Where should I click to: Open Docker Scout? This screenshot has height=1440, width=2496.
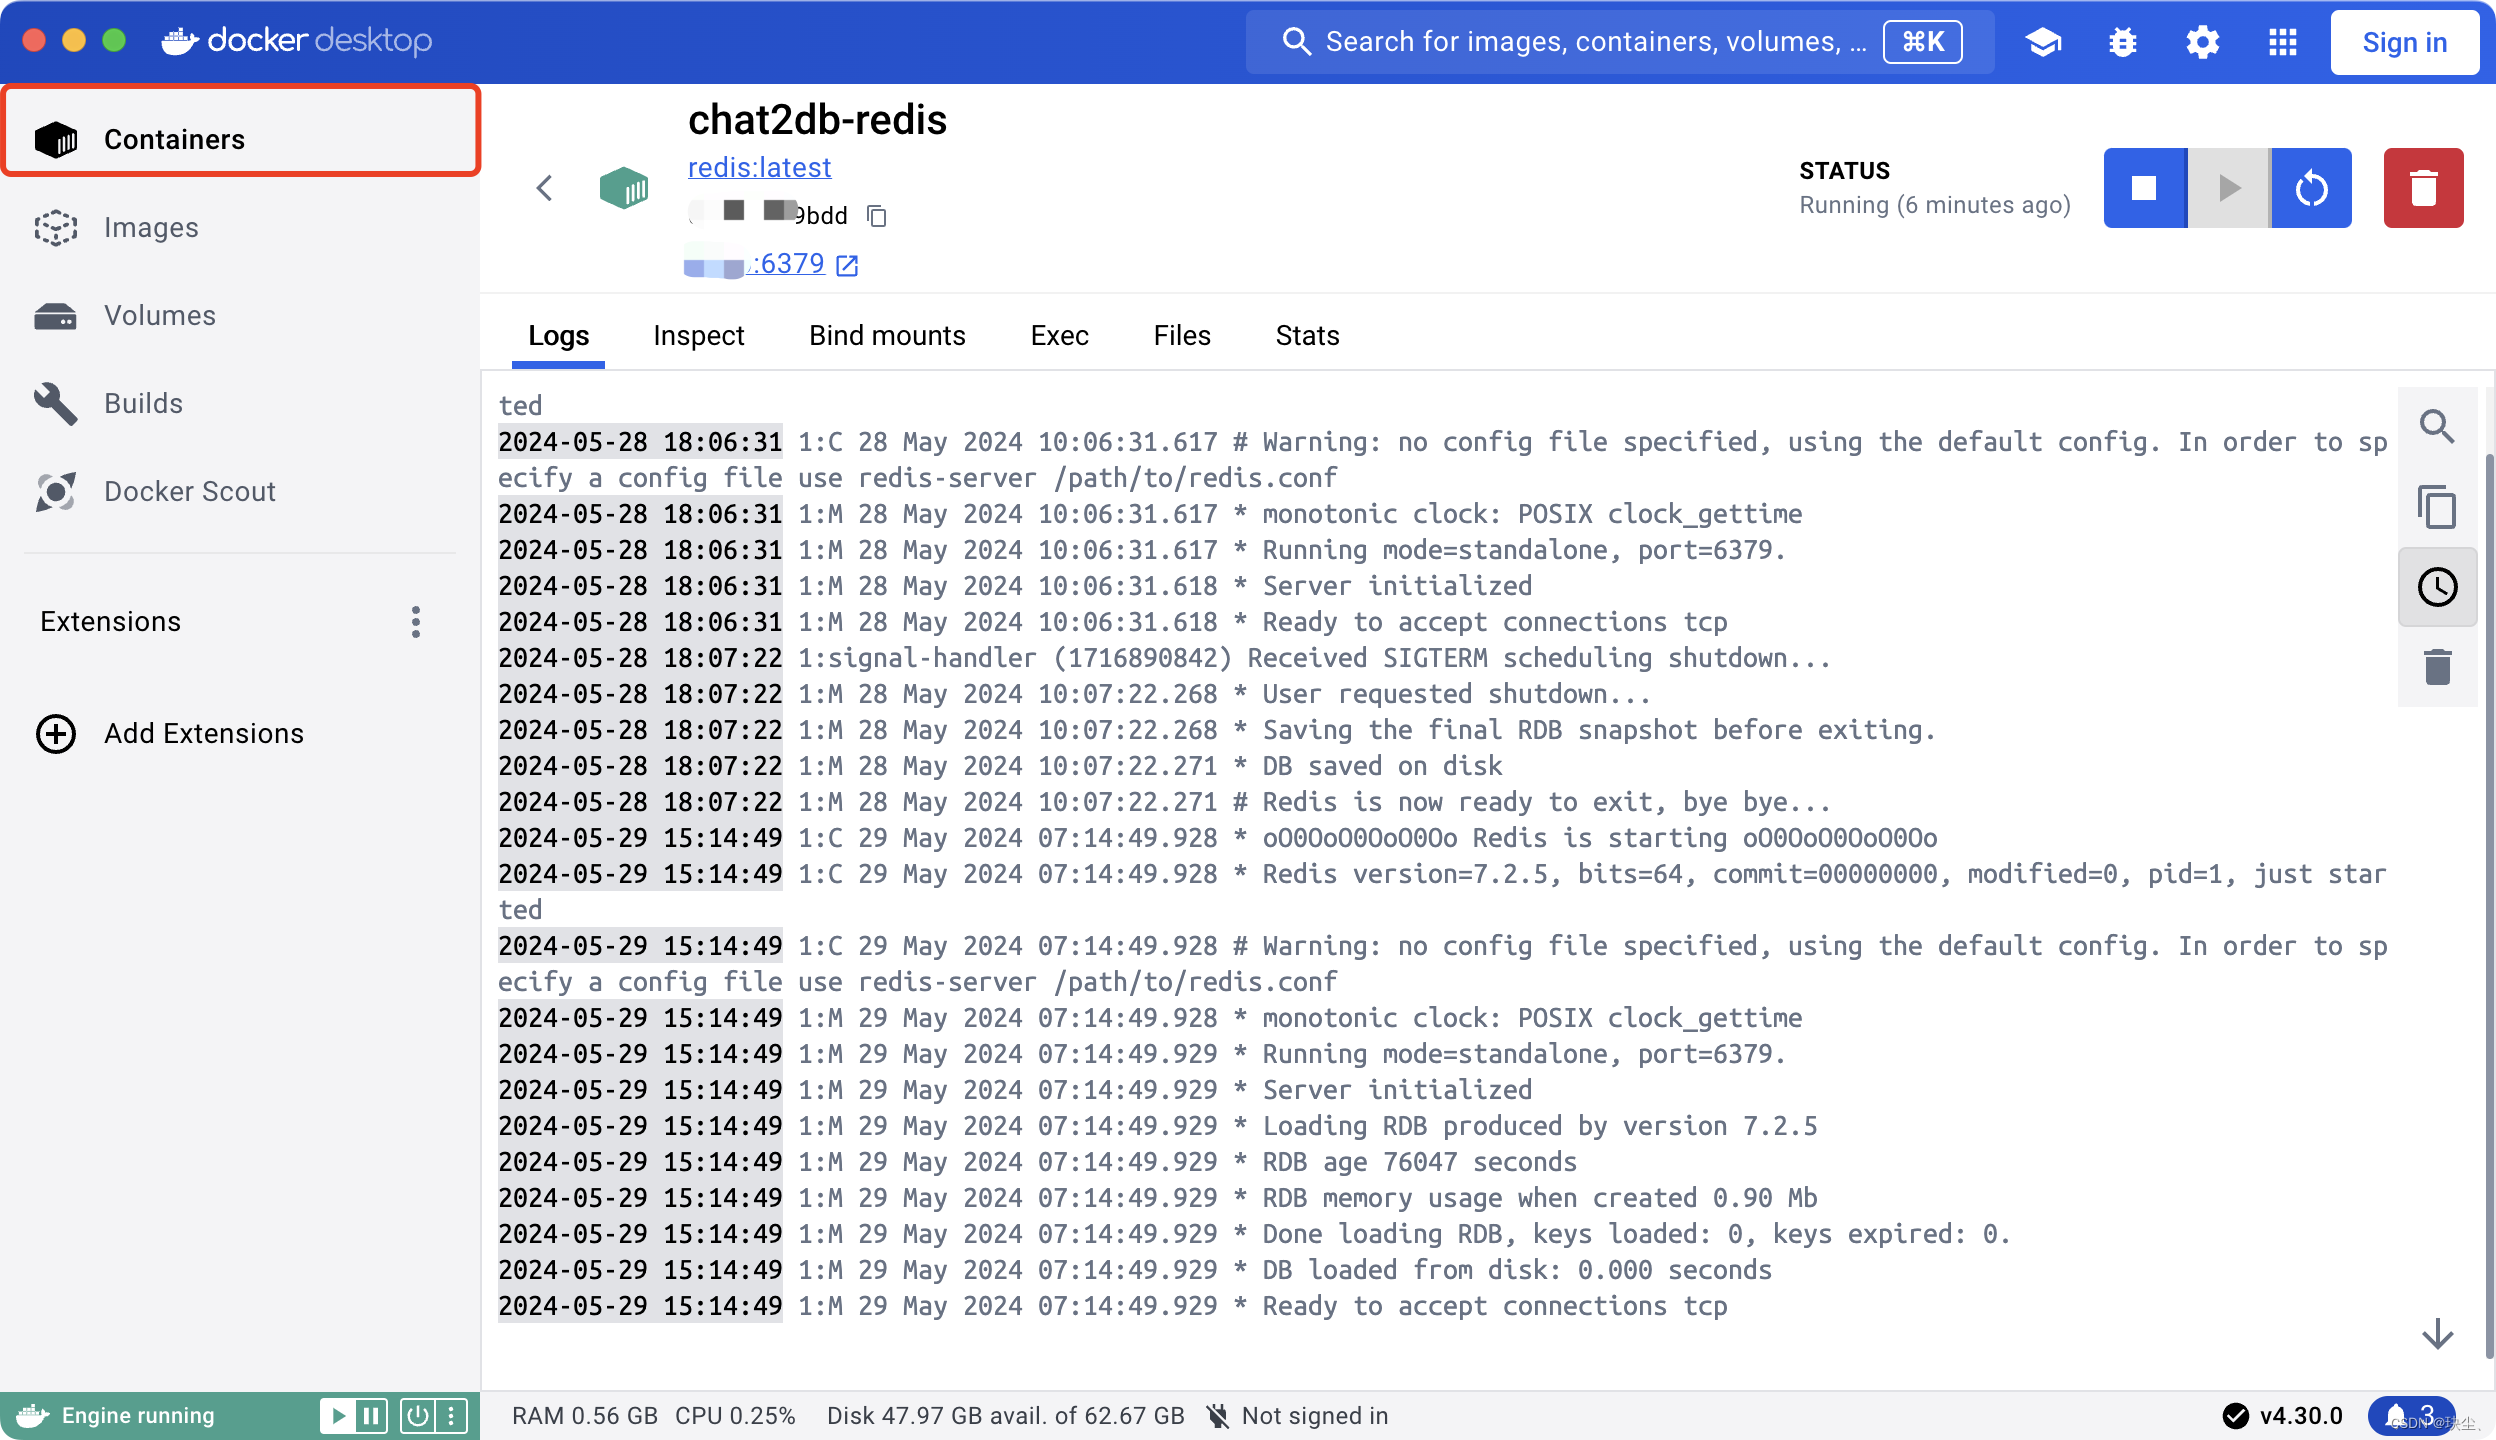pyautogui.click(x=241, y=492)
